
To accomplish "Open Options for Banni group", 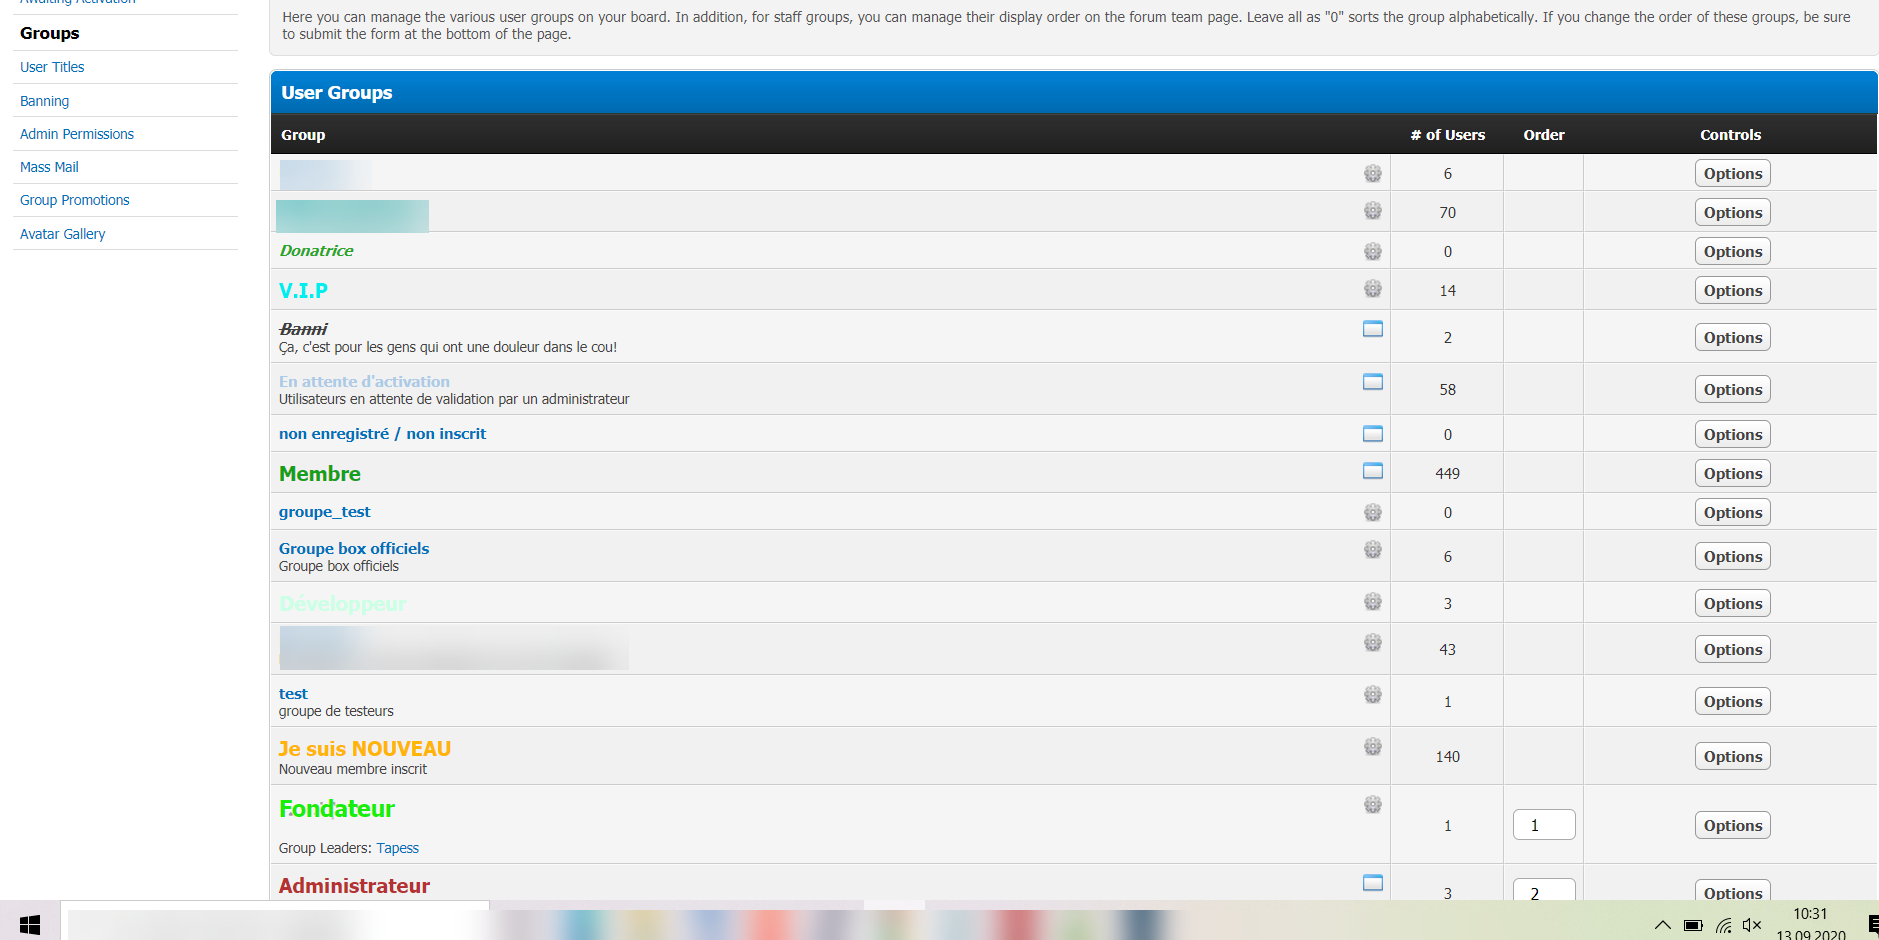I will [x=1733, y=338].
